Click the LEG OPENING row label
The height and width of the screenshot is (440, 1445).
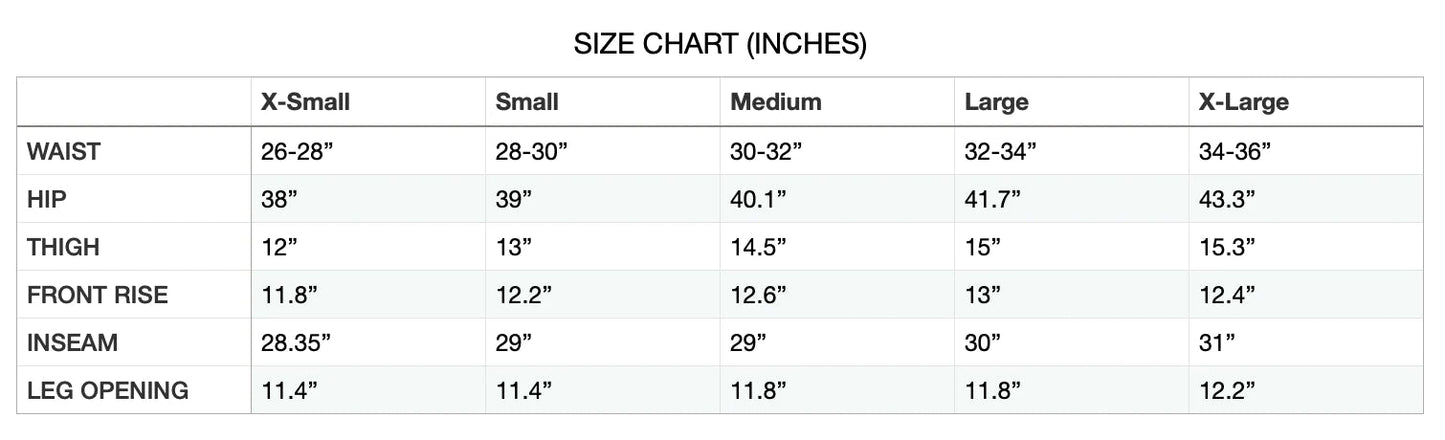pos(107,391)
